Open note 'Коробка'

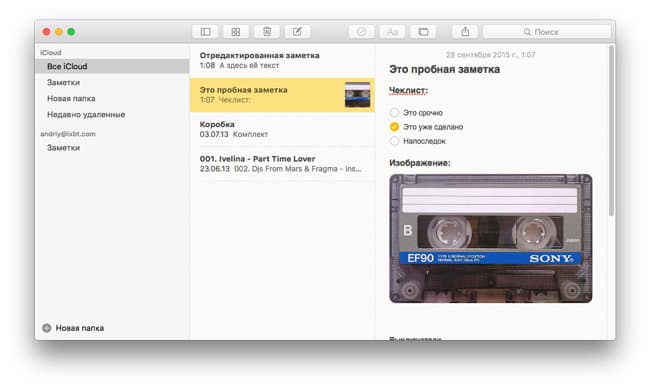click(282, 129)
